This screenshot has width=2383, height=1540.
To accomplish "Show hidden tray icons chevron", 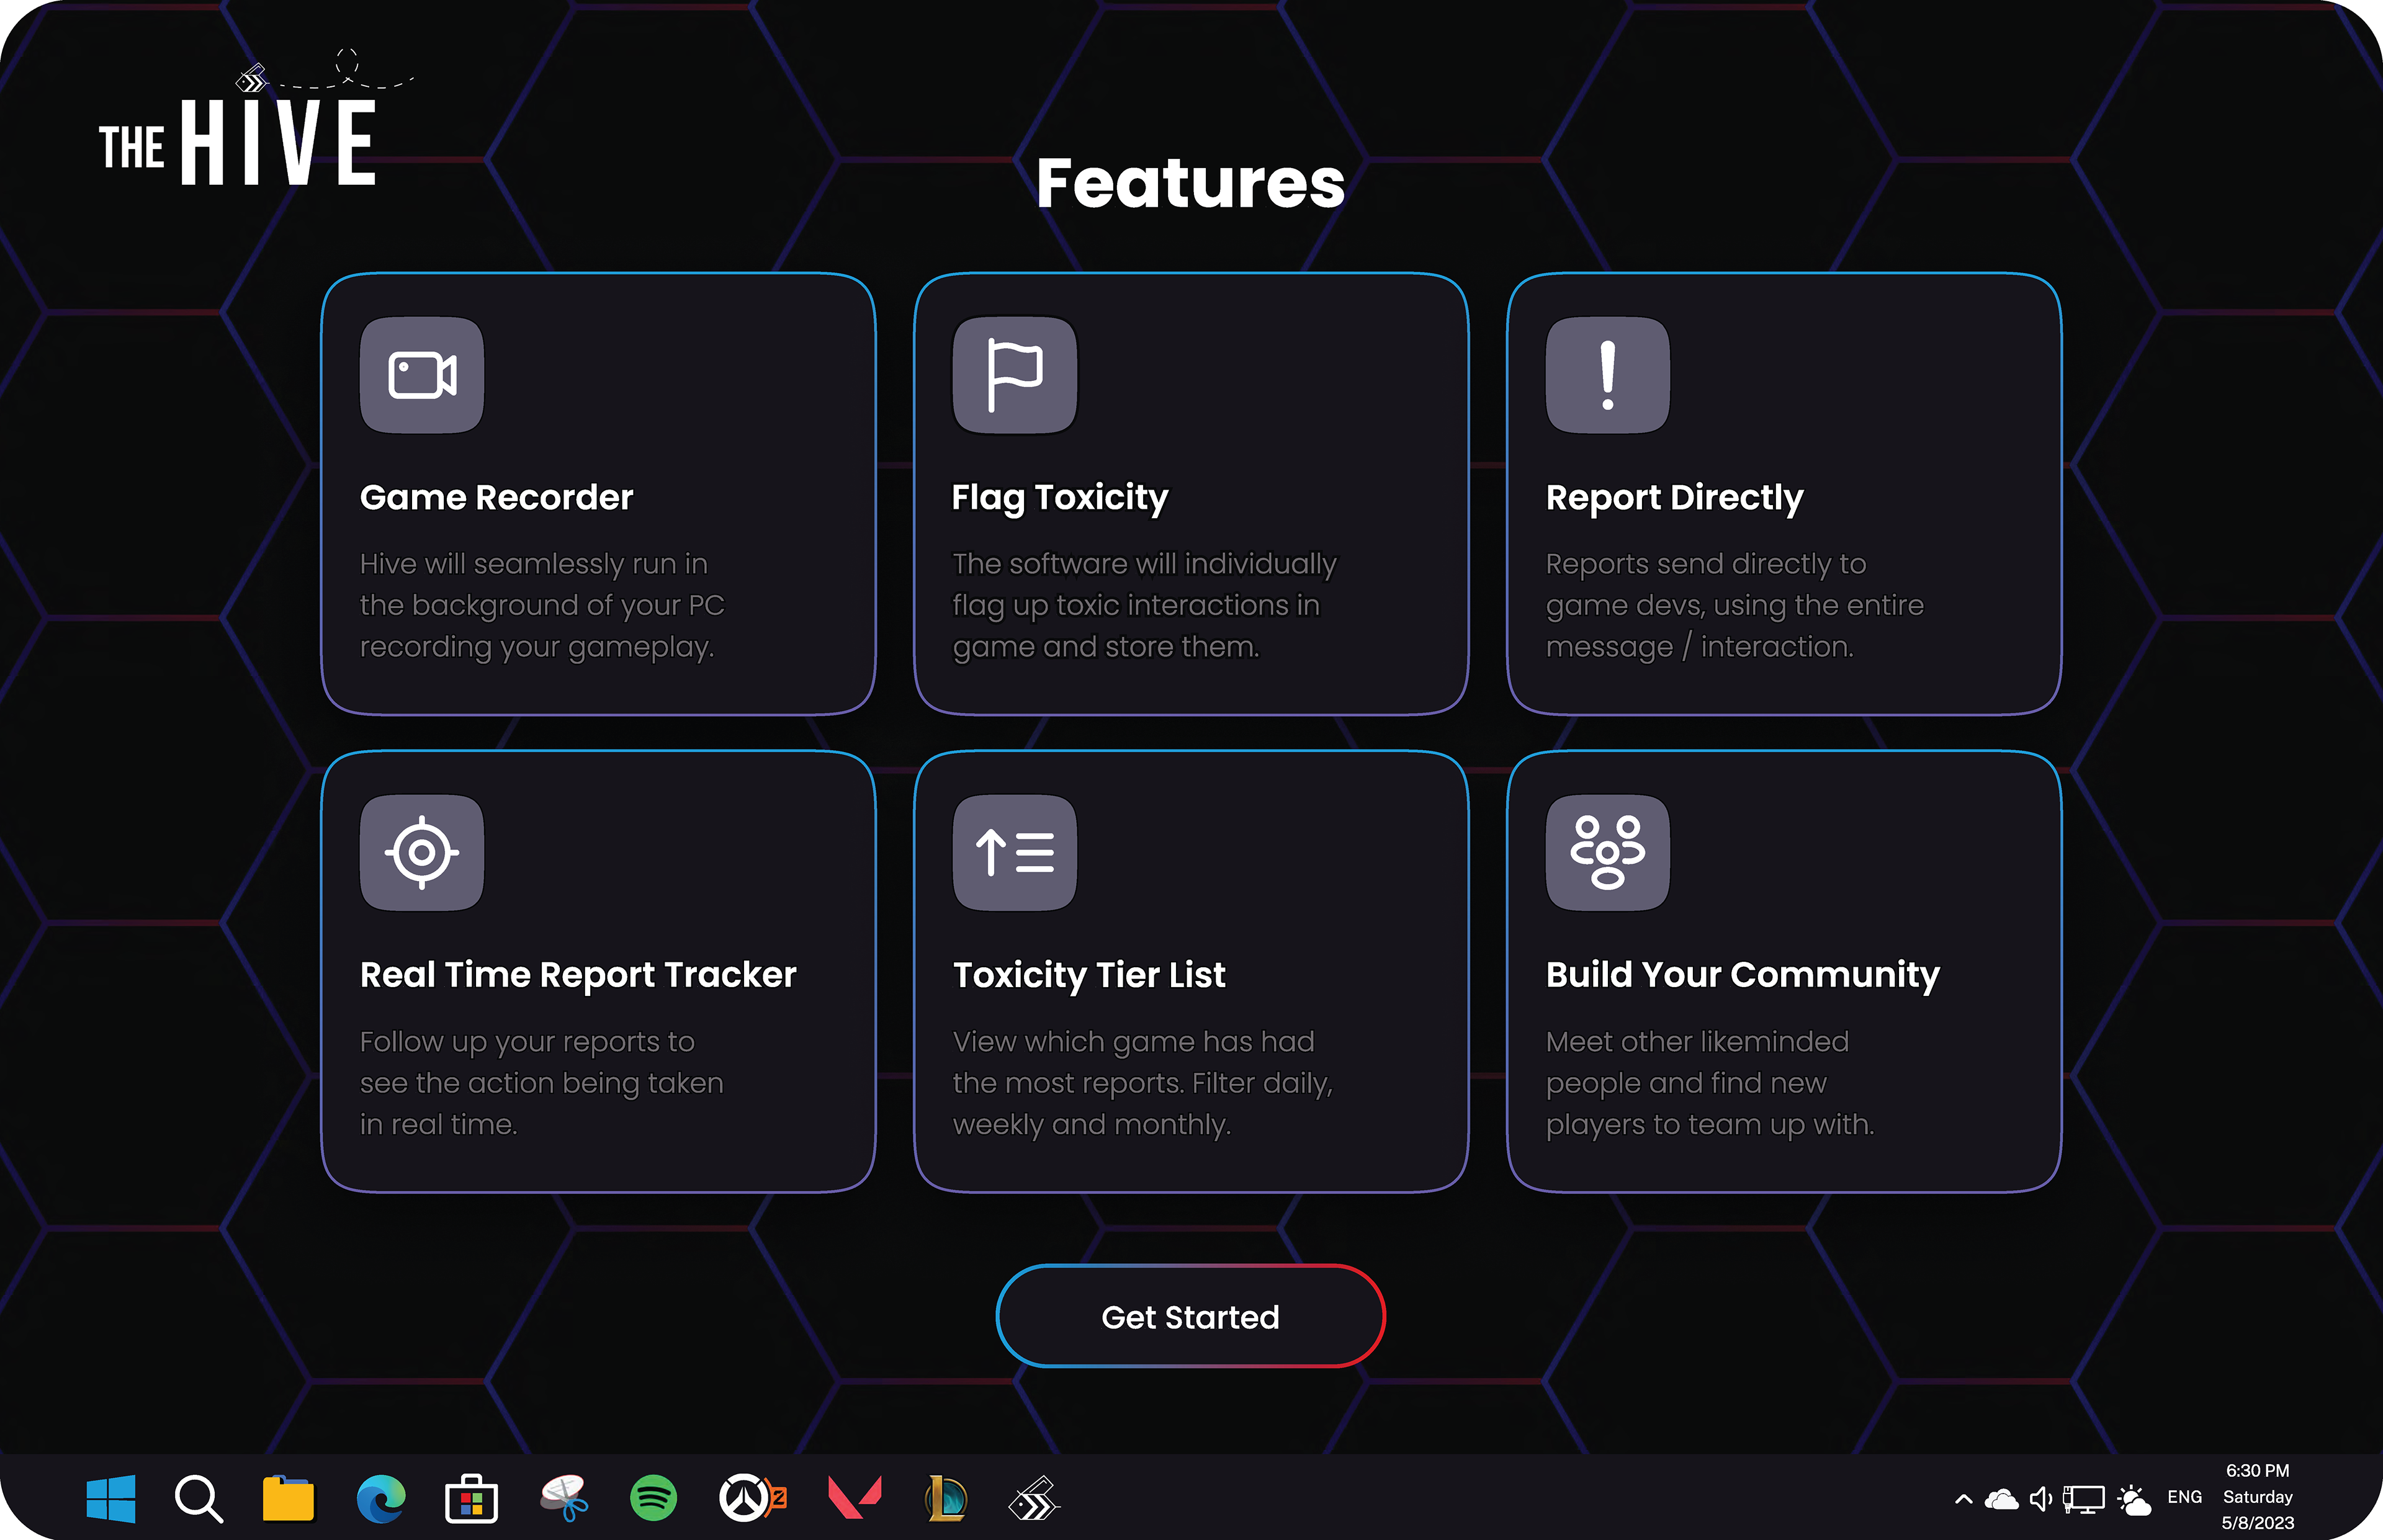I will click(1964, 1499).
